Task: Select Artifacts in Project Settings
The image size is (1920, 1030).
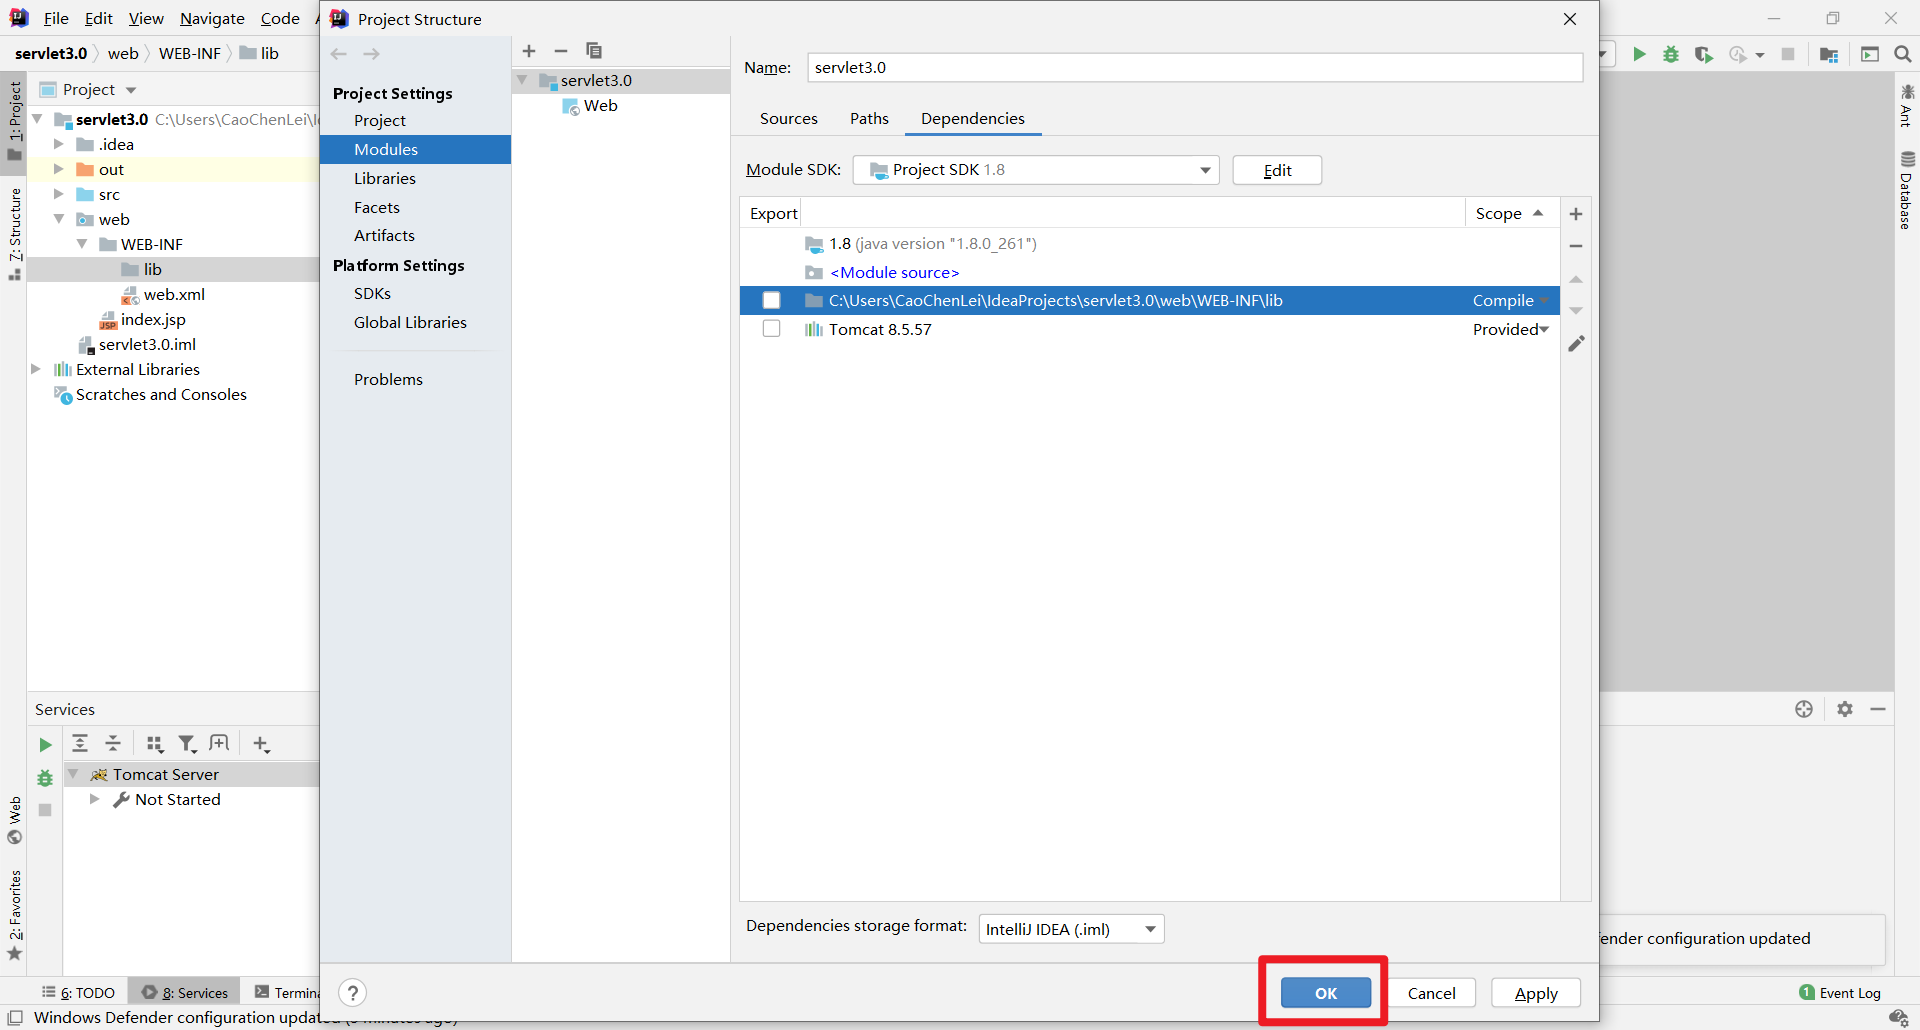Action: 384,235
